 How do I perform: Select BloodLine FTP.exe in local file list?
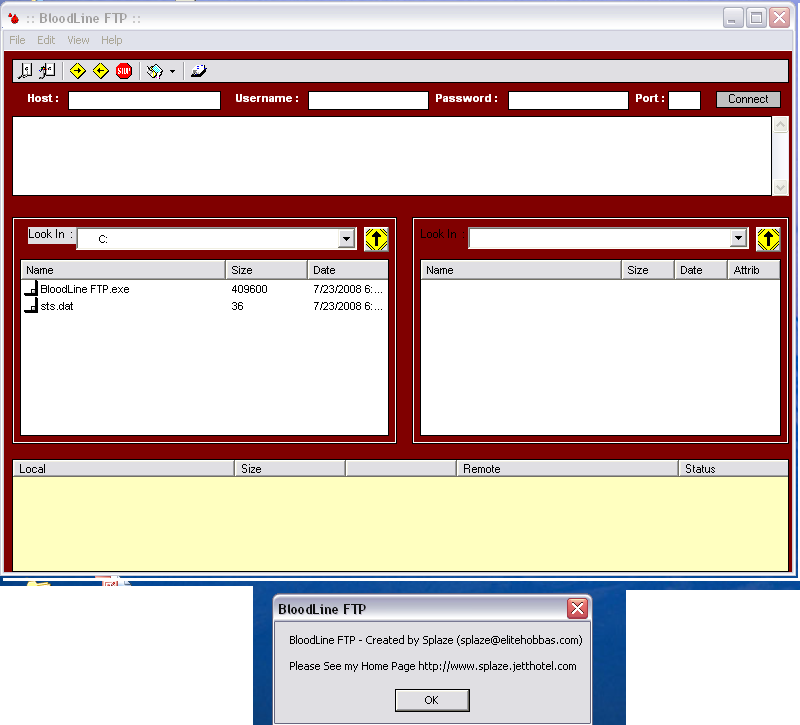point(84,289)
